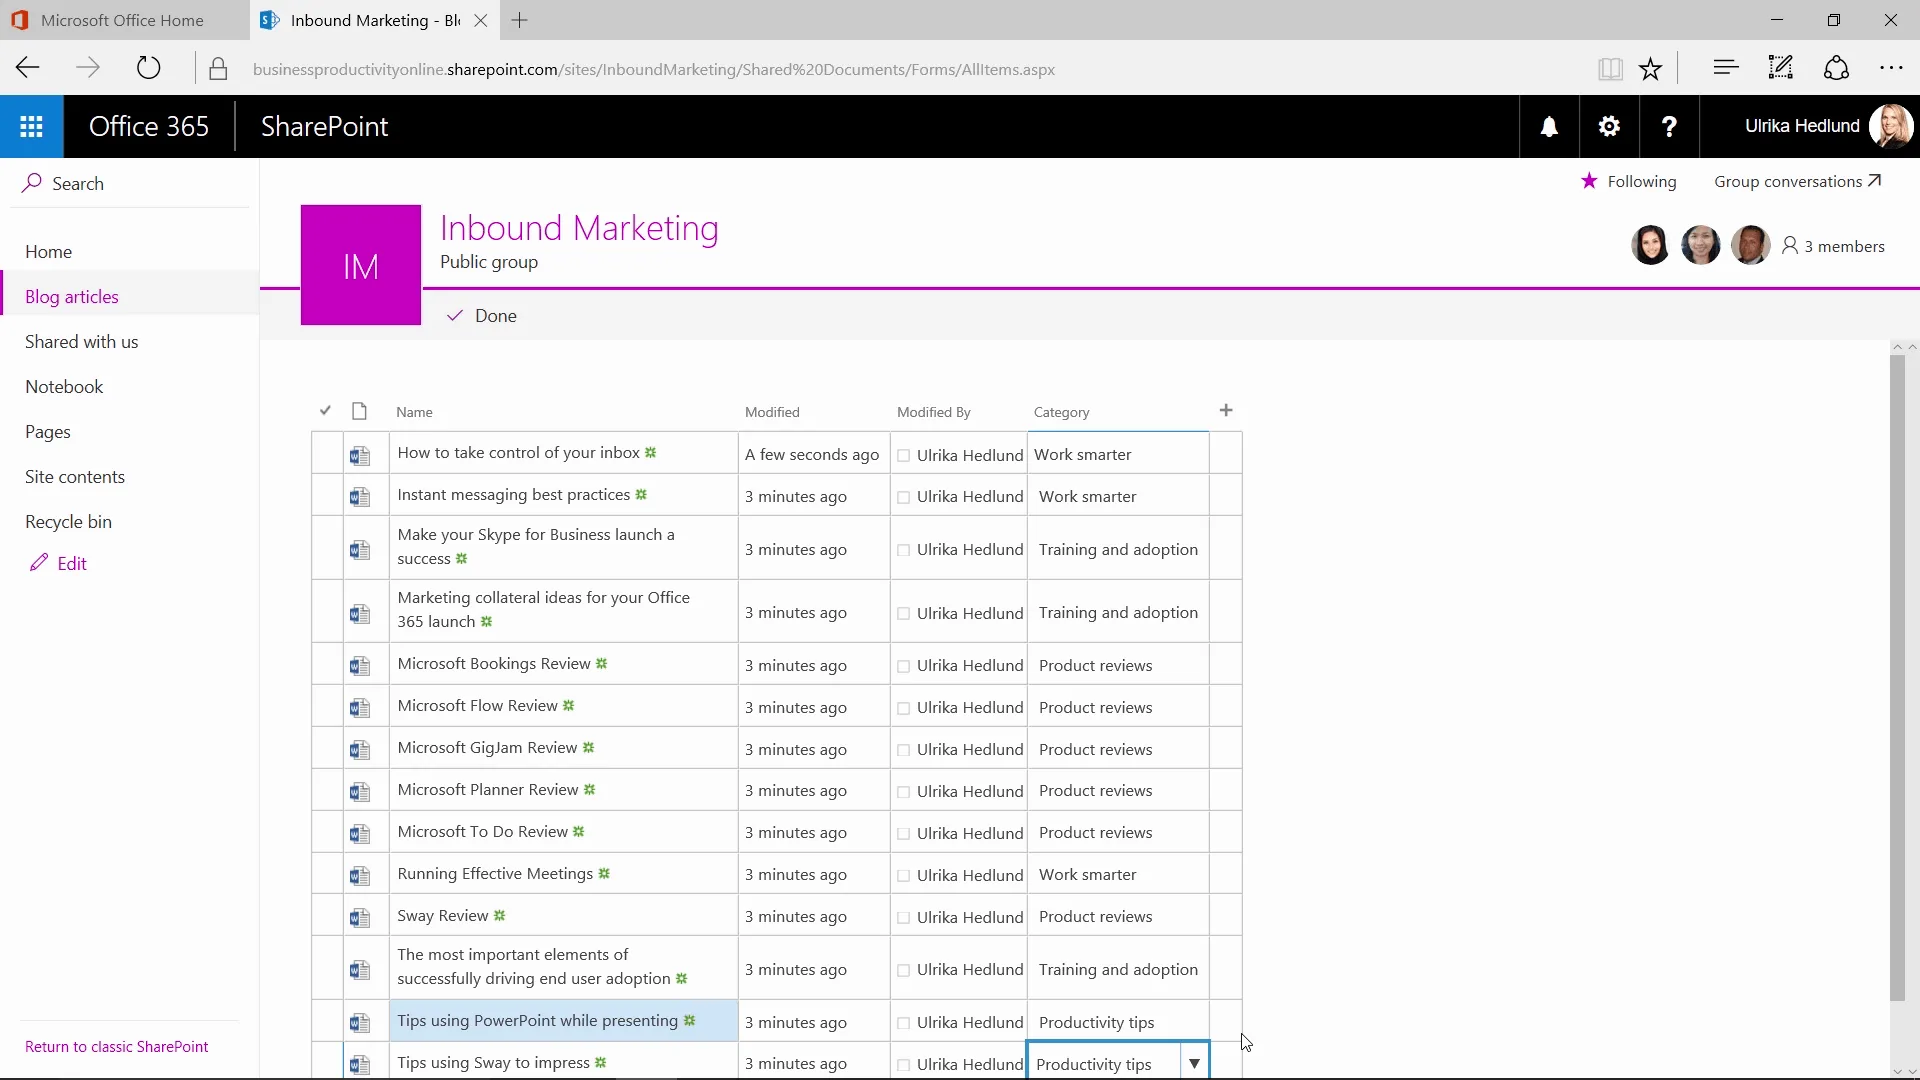1920x1080 pixels.
Task: Refresh the page with the reload icon
Action: point(148,69)
